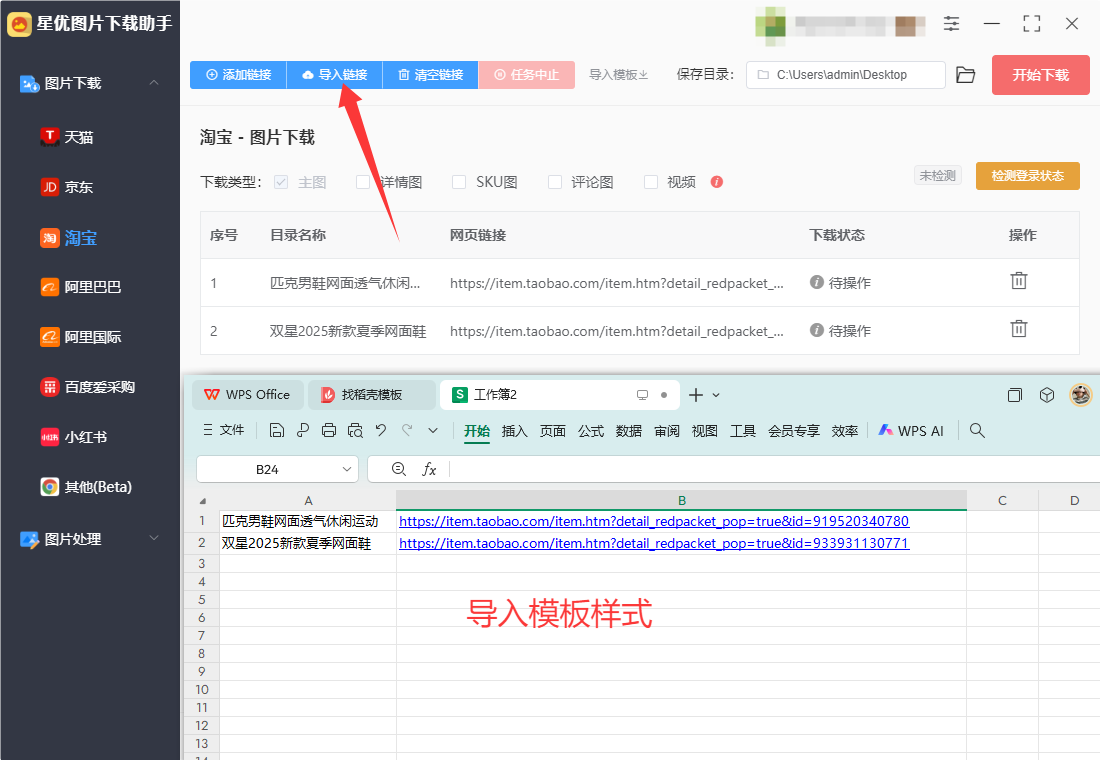The width and height of the screenshot is (1100, 760).
Task: Open the dropdown arrow beside new tab plus
Action: coord(716,395)
